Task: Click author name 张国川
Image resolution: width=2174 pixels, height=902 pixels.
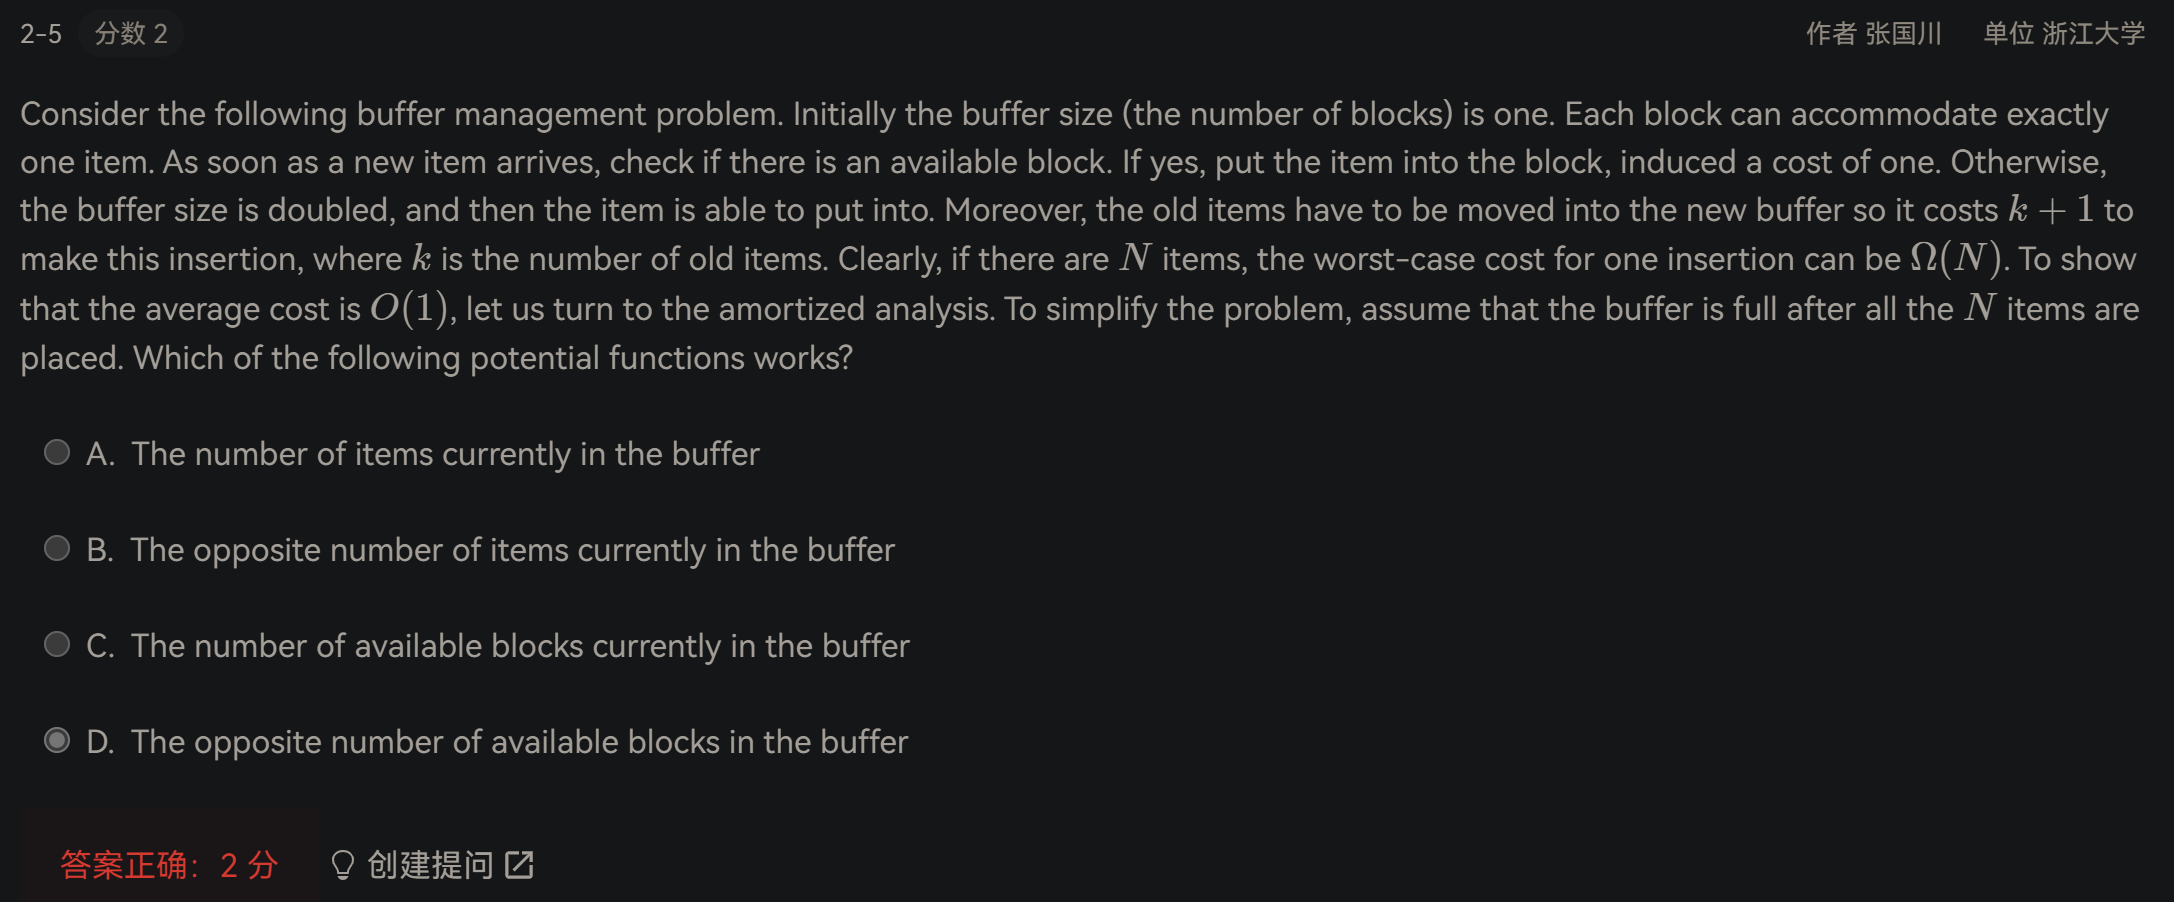Action: (1903, 34)
